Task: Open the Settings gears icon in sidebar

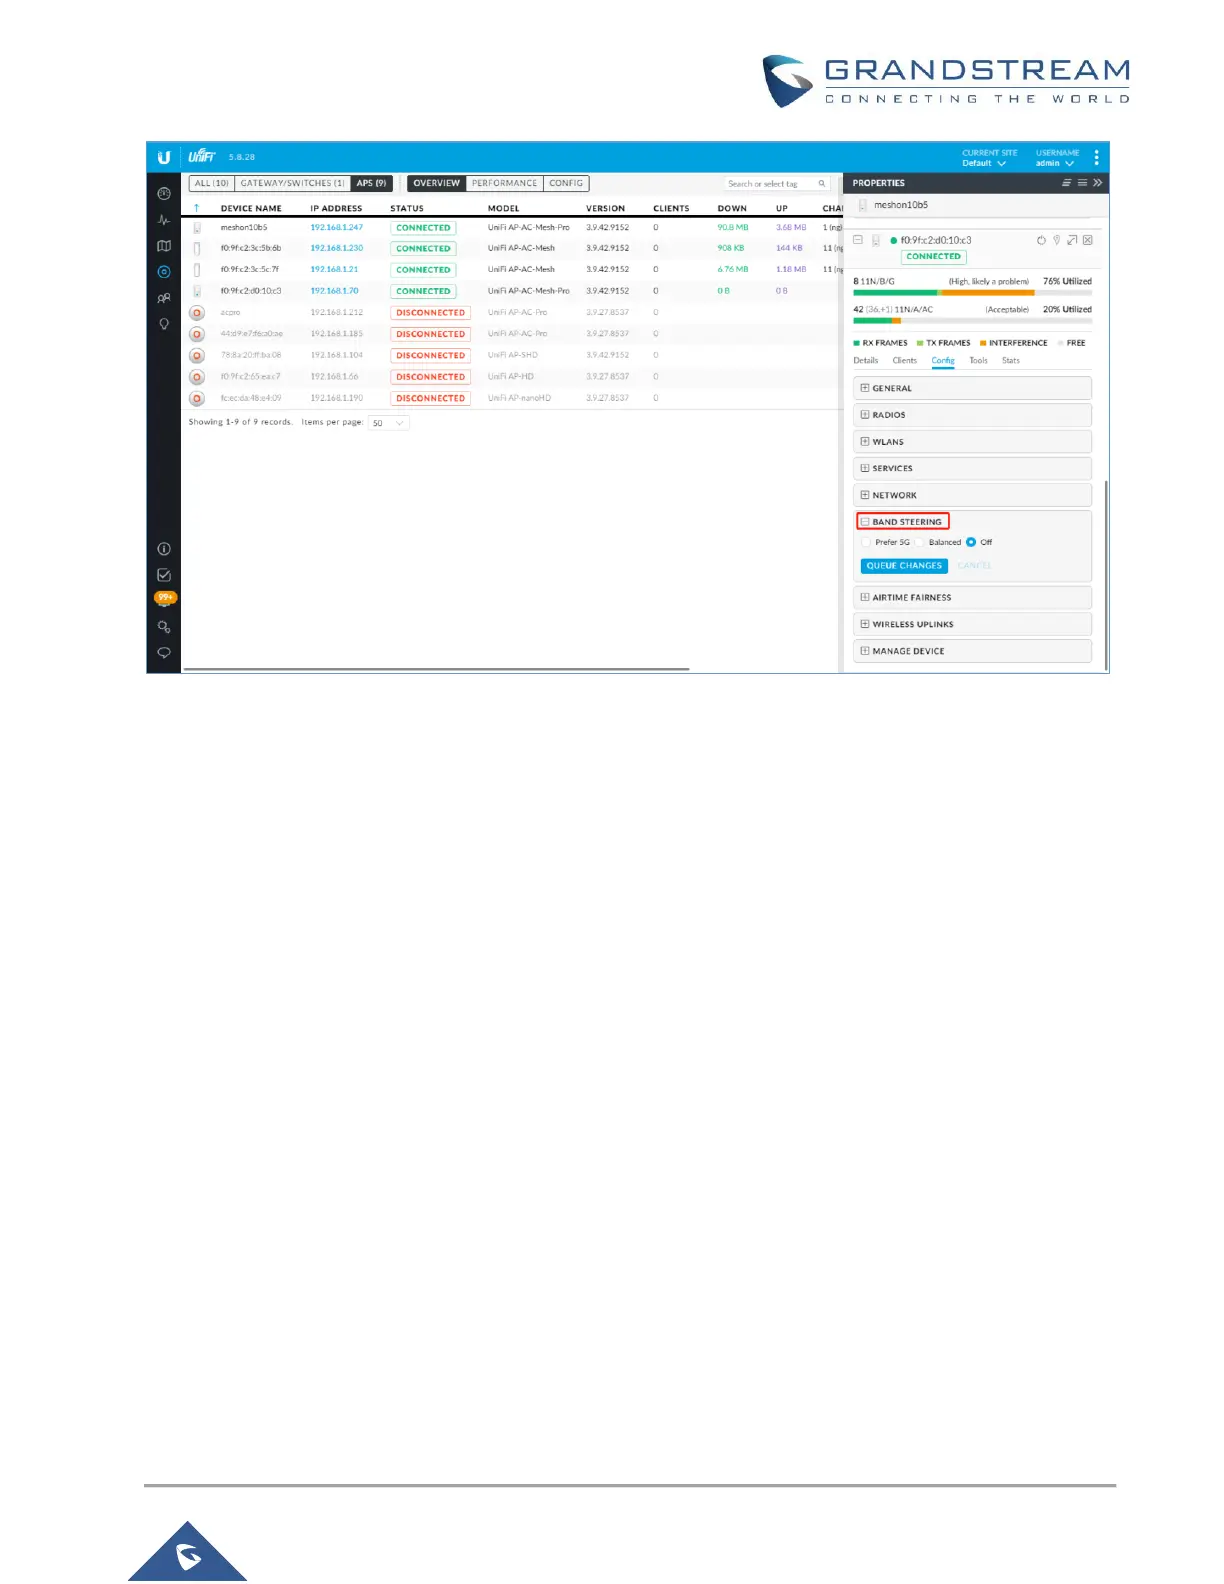Action: coord(164,627)
